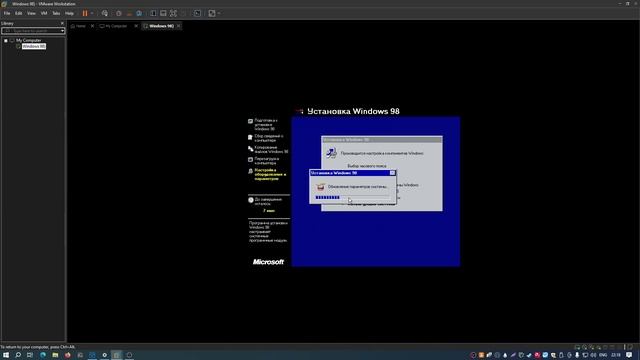Open the VM menu
The width and height of the screenshot is (640, 360).
pos(44,13)
